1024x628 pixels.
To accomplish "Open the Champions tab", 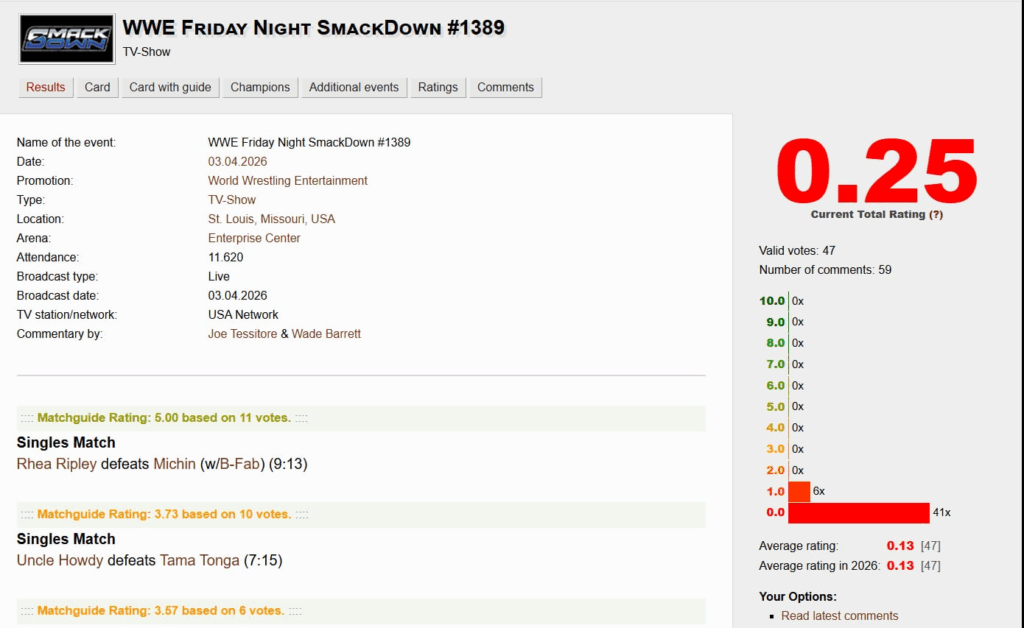I will pyautogui.click(x=259, y=87).
